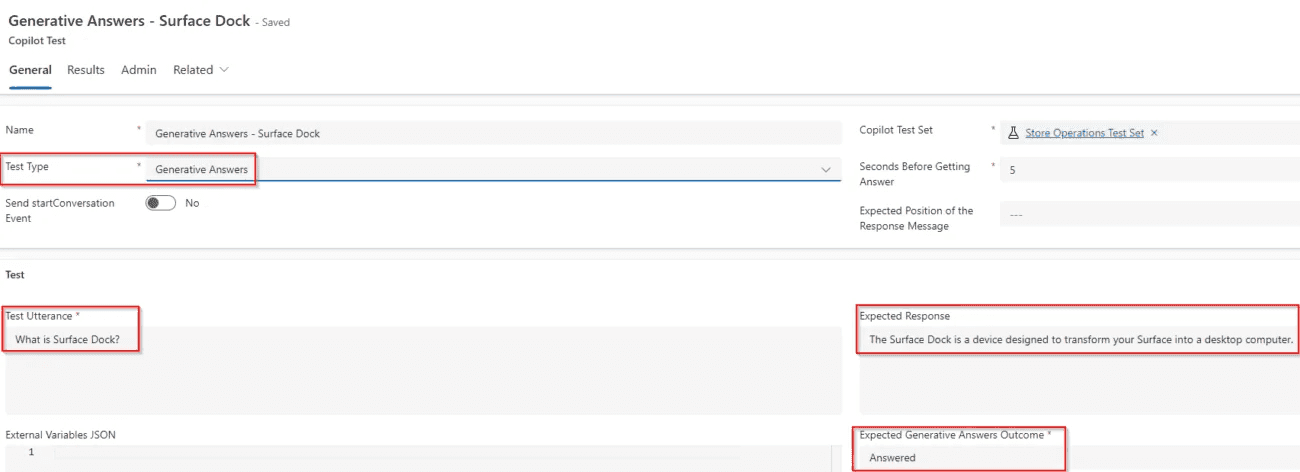The width and height of the screenshot is (1300, 472).
Task: Switch to the Results tab
Action: (x=86, y=70)
